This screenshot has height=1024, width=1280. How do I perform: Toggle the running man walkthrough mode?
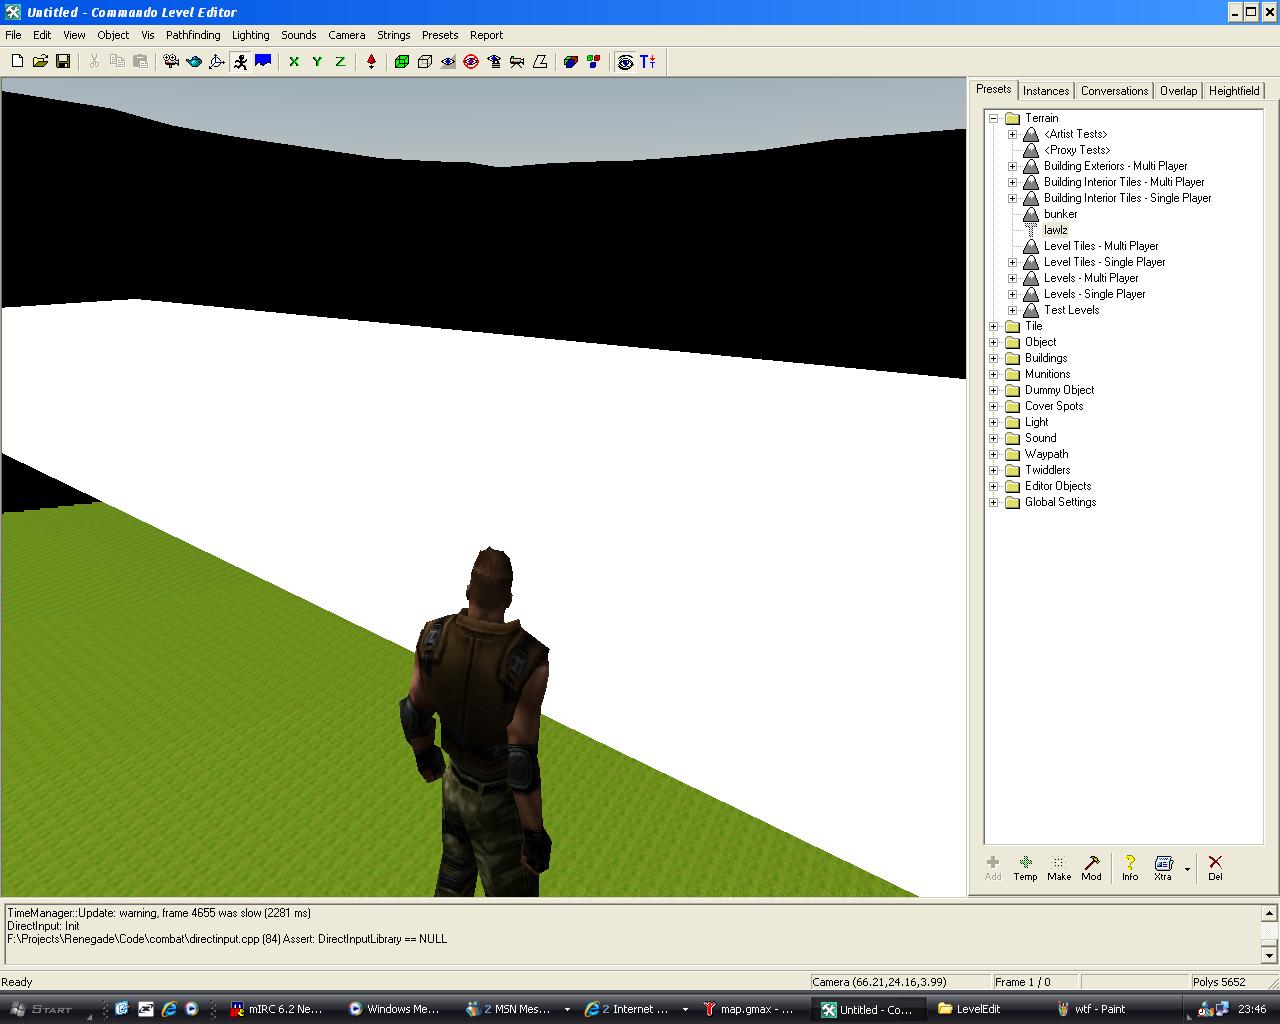(x=240, y=62)
